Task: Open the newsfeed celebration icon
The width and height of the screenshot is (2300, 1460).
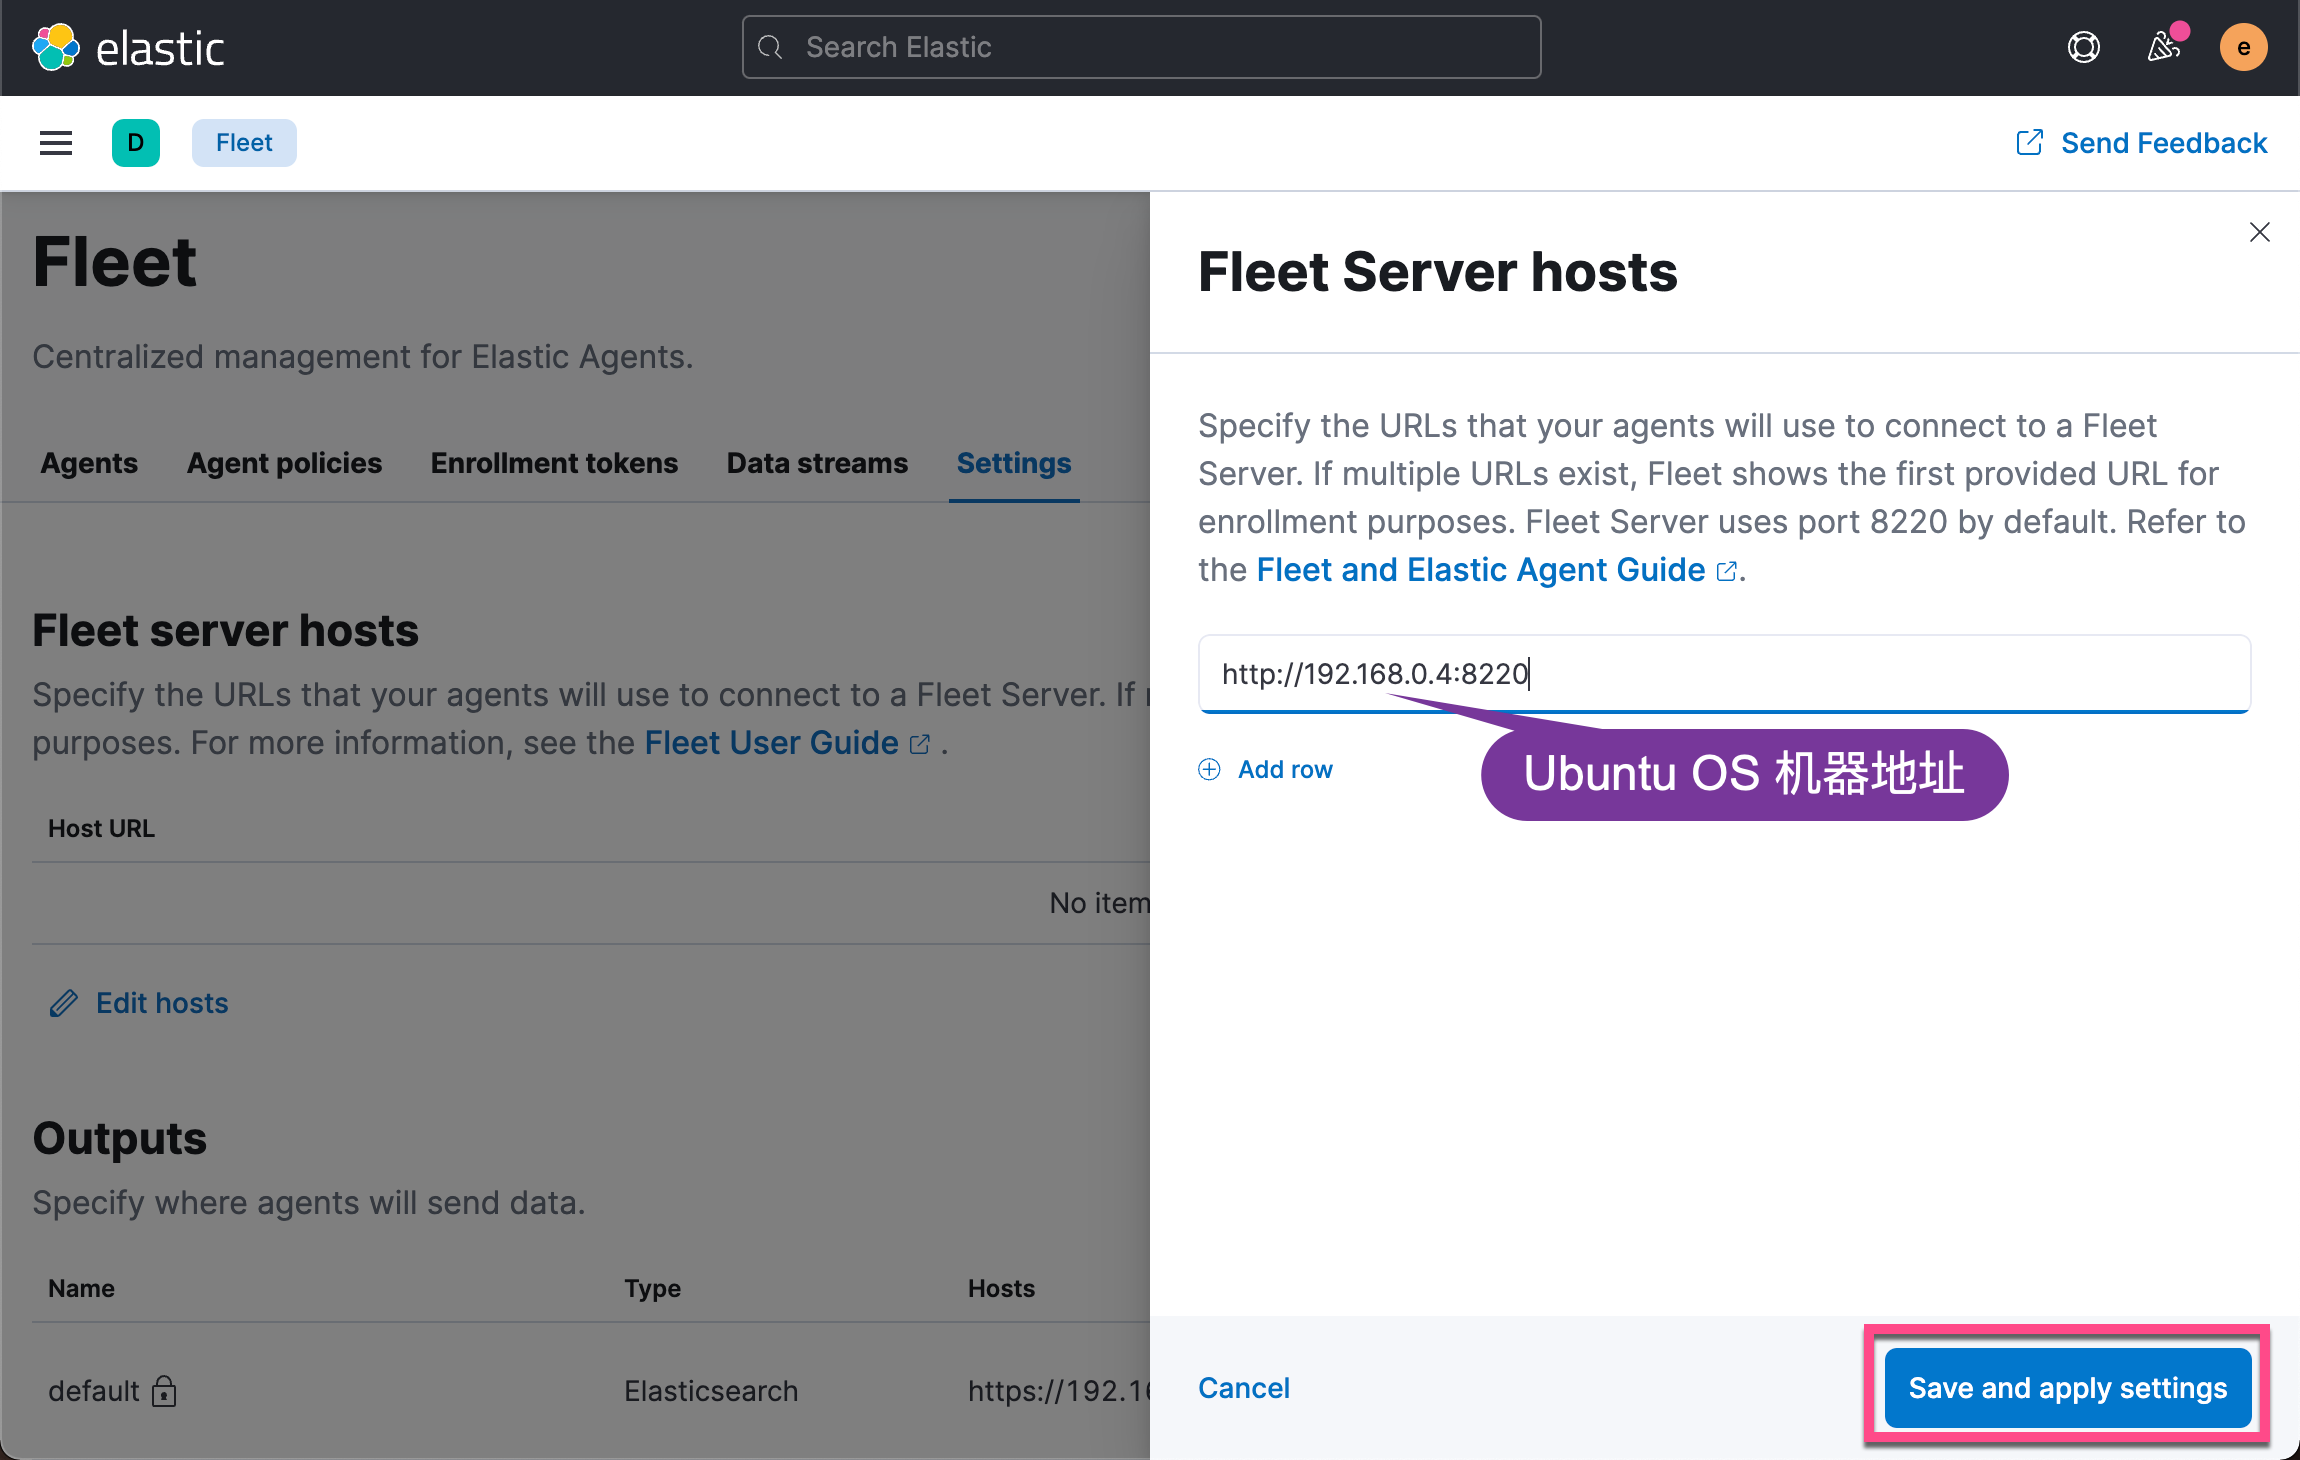Action: click(2163, 47)
